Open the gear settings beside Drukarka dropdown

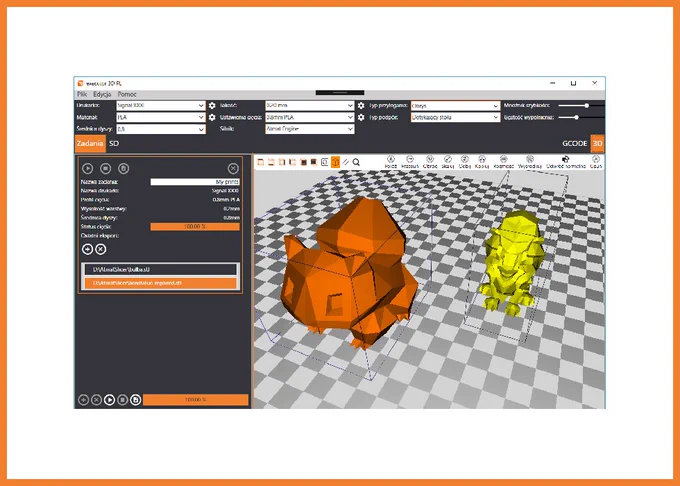212,105
